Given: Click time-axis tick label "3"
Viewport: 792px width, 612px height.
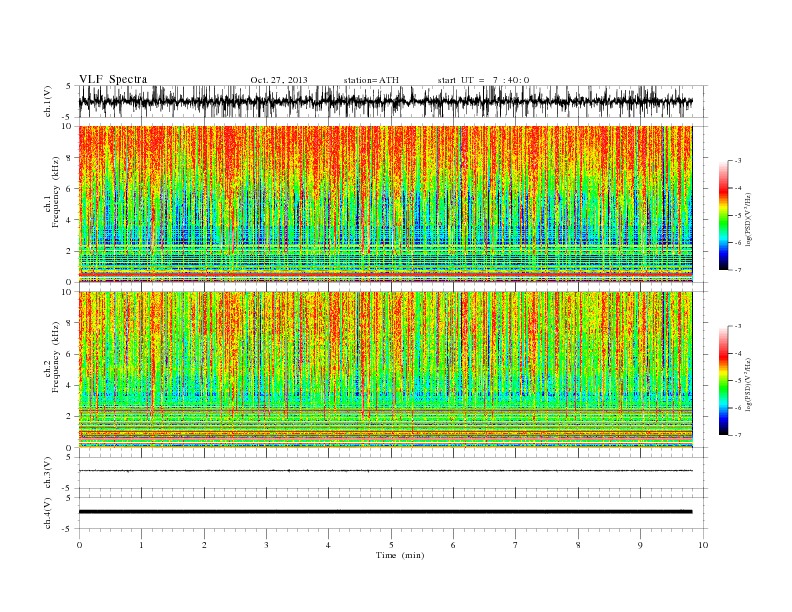Looking at the screenshot, I should pyautogui.click(x=266, y=545).
